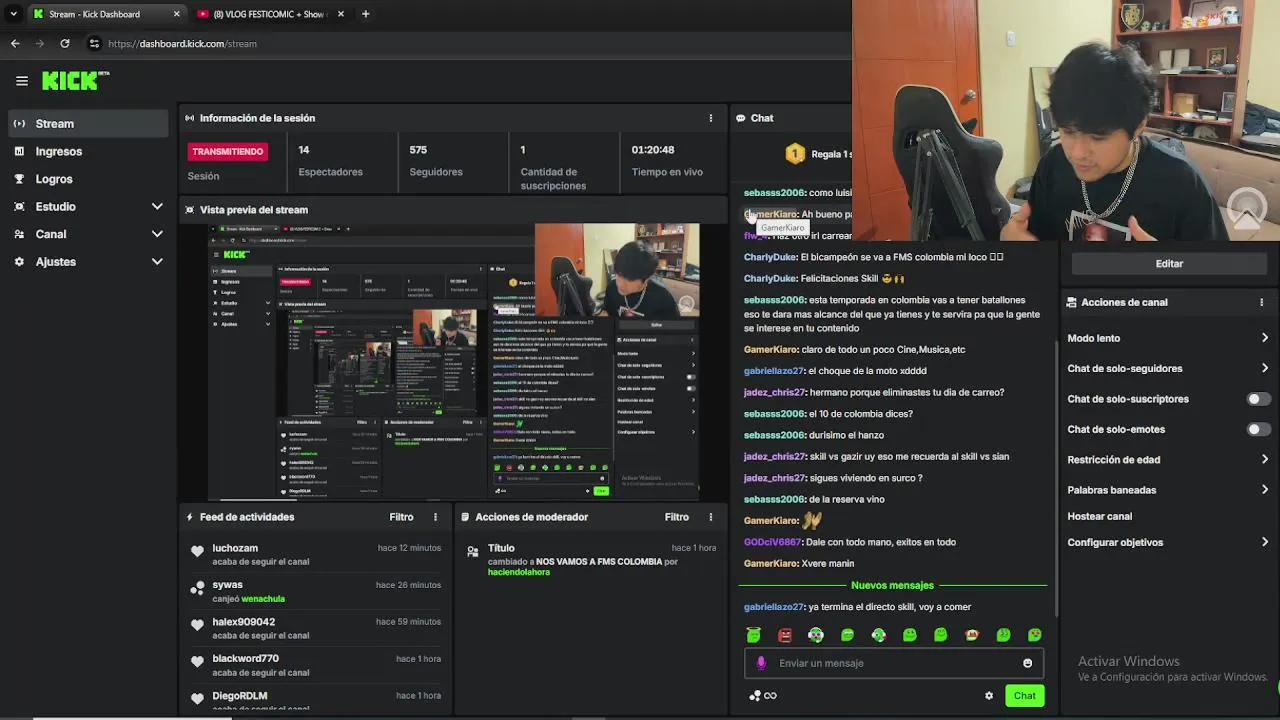This screenshot has width=1280, height=720.
Task: Open Restricción de edad options chevron
Action: [1264, 460]
